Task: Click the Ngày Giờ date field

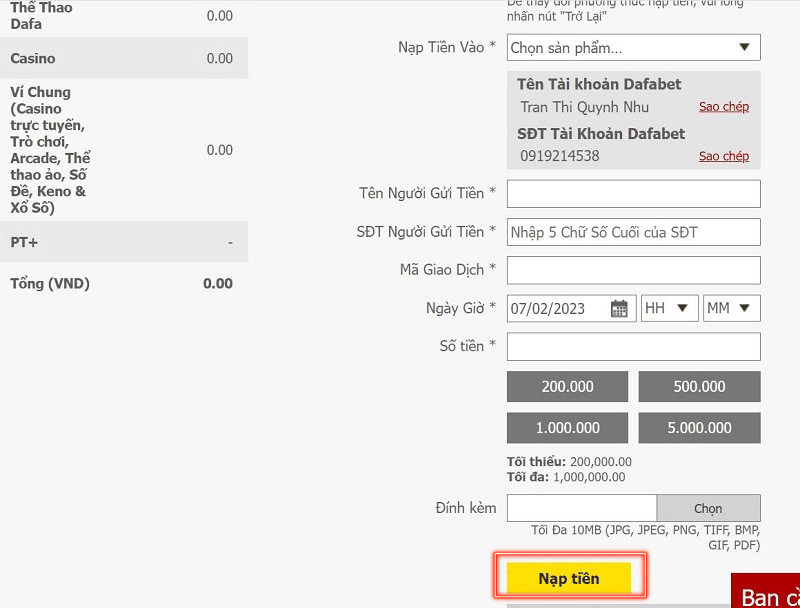Action: pyautogui.click(x=571, y=308)
